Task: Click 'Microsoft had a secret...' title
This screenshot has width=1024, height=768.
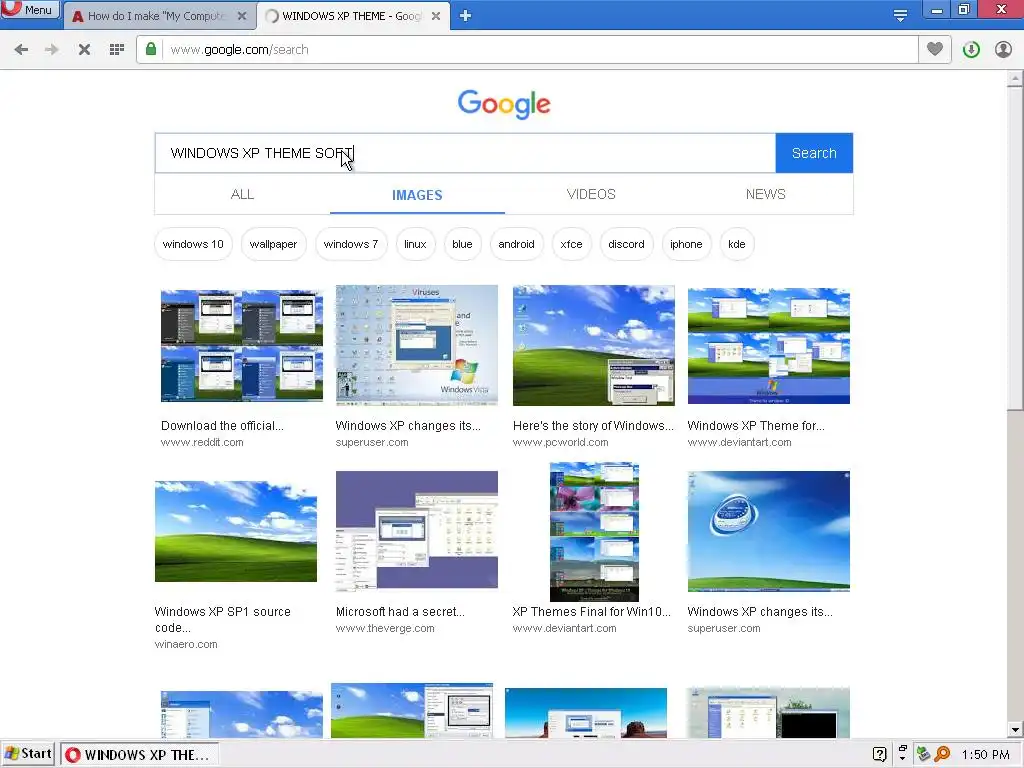Action: [400, 612]
